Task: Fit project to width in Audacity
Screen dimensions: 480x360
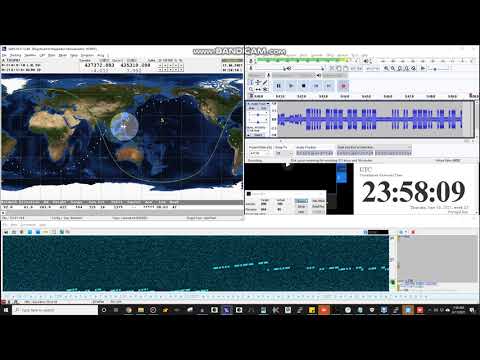Action: point(407,68)
